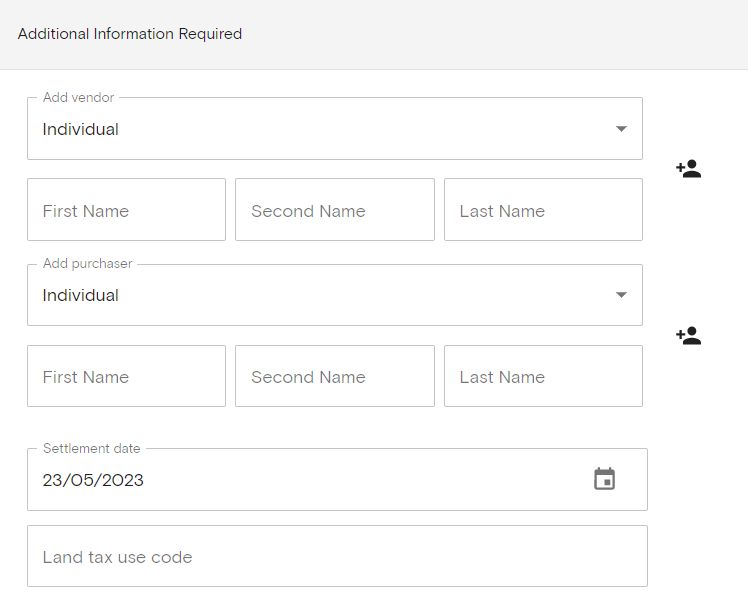The height and width of the screenshot is (597, 748).
Task: Expand the Add vendor dropdown arrow
Action: click(x=621, y=128)
